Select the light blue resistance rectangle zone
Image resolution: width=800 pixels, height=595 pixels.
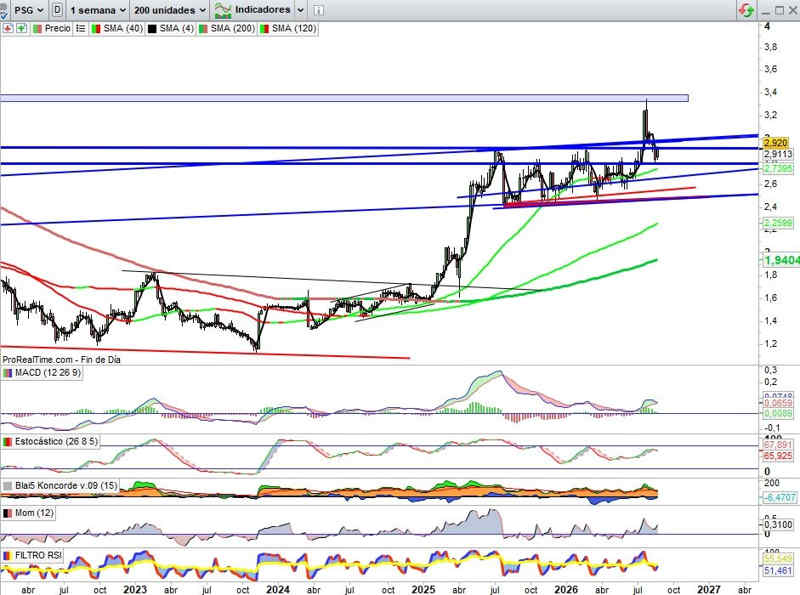tap(344, 98)
